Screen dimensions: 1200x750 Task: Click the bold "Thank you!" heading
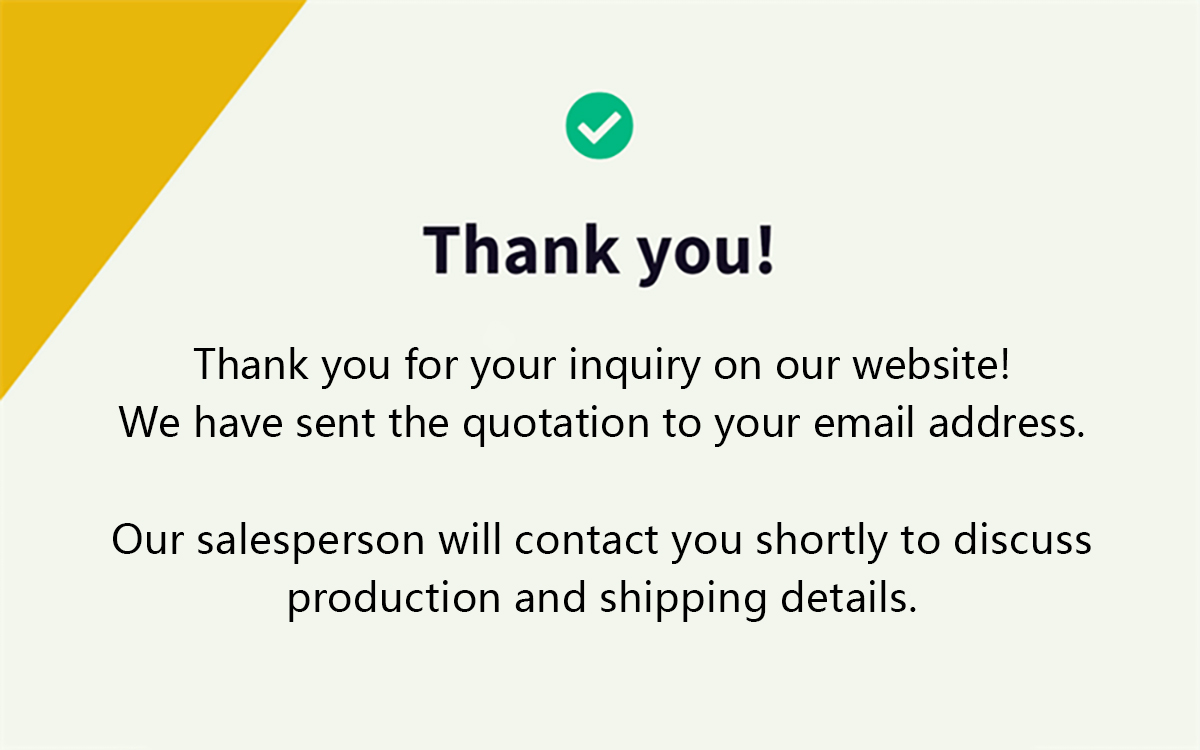click(599, 250)
